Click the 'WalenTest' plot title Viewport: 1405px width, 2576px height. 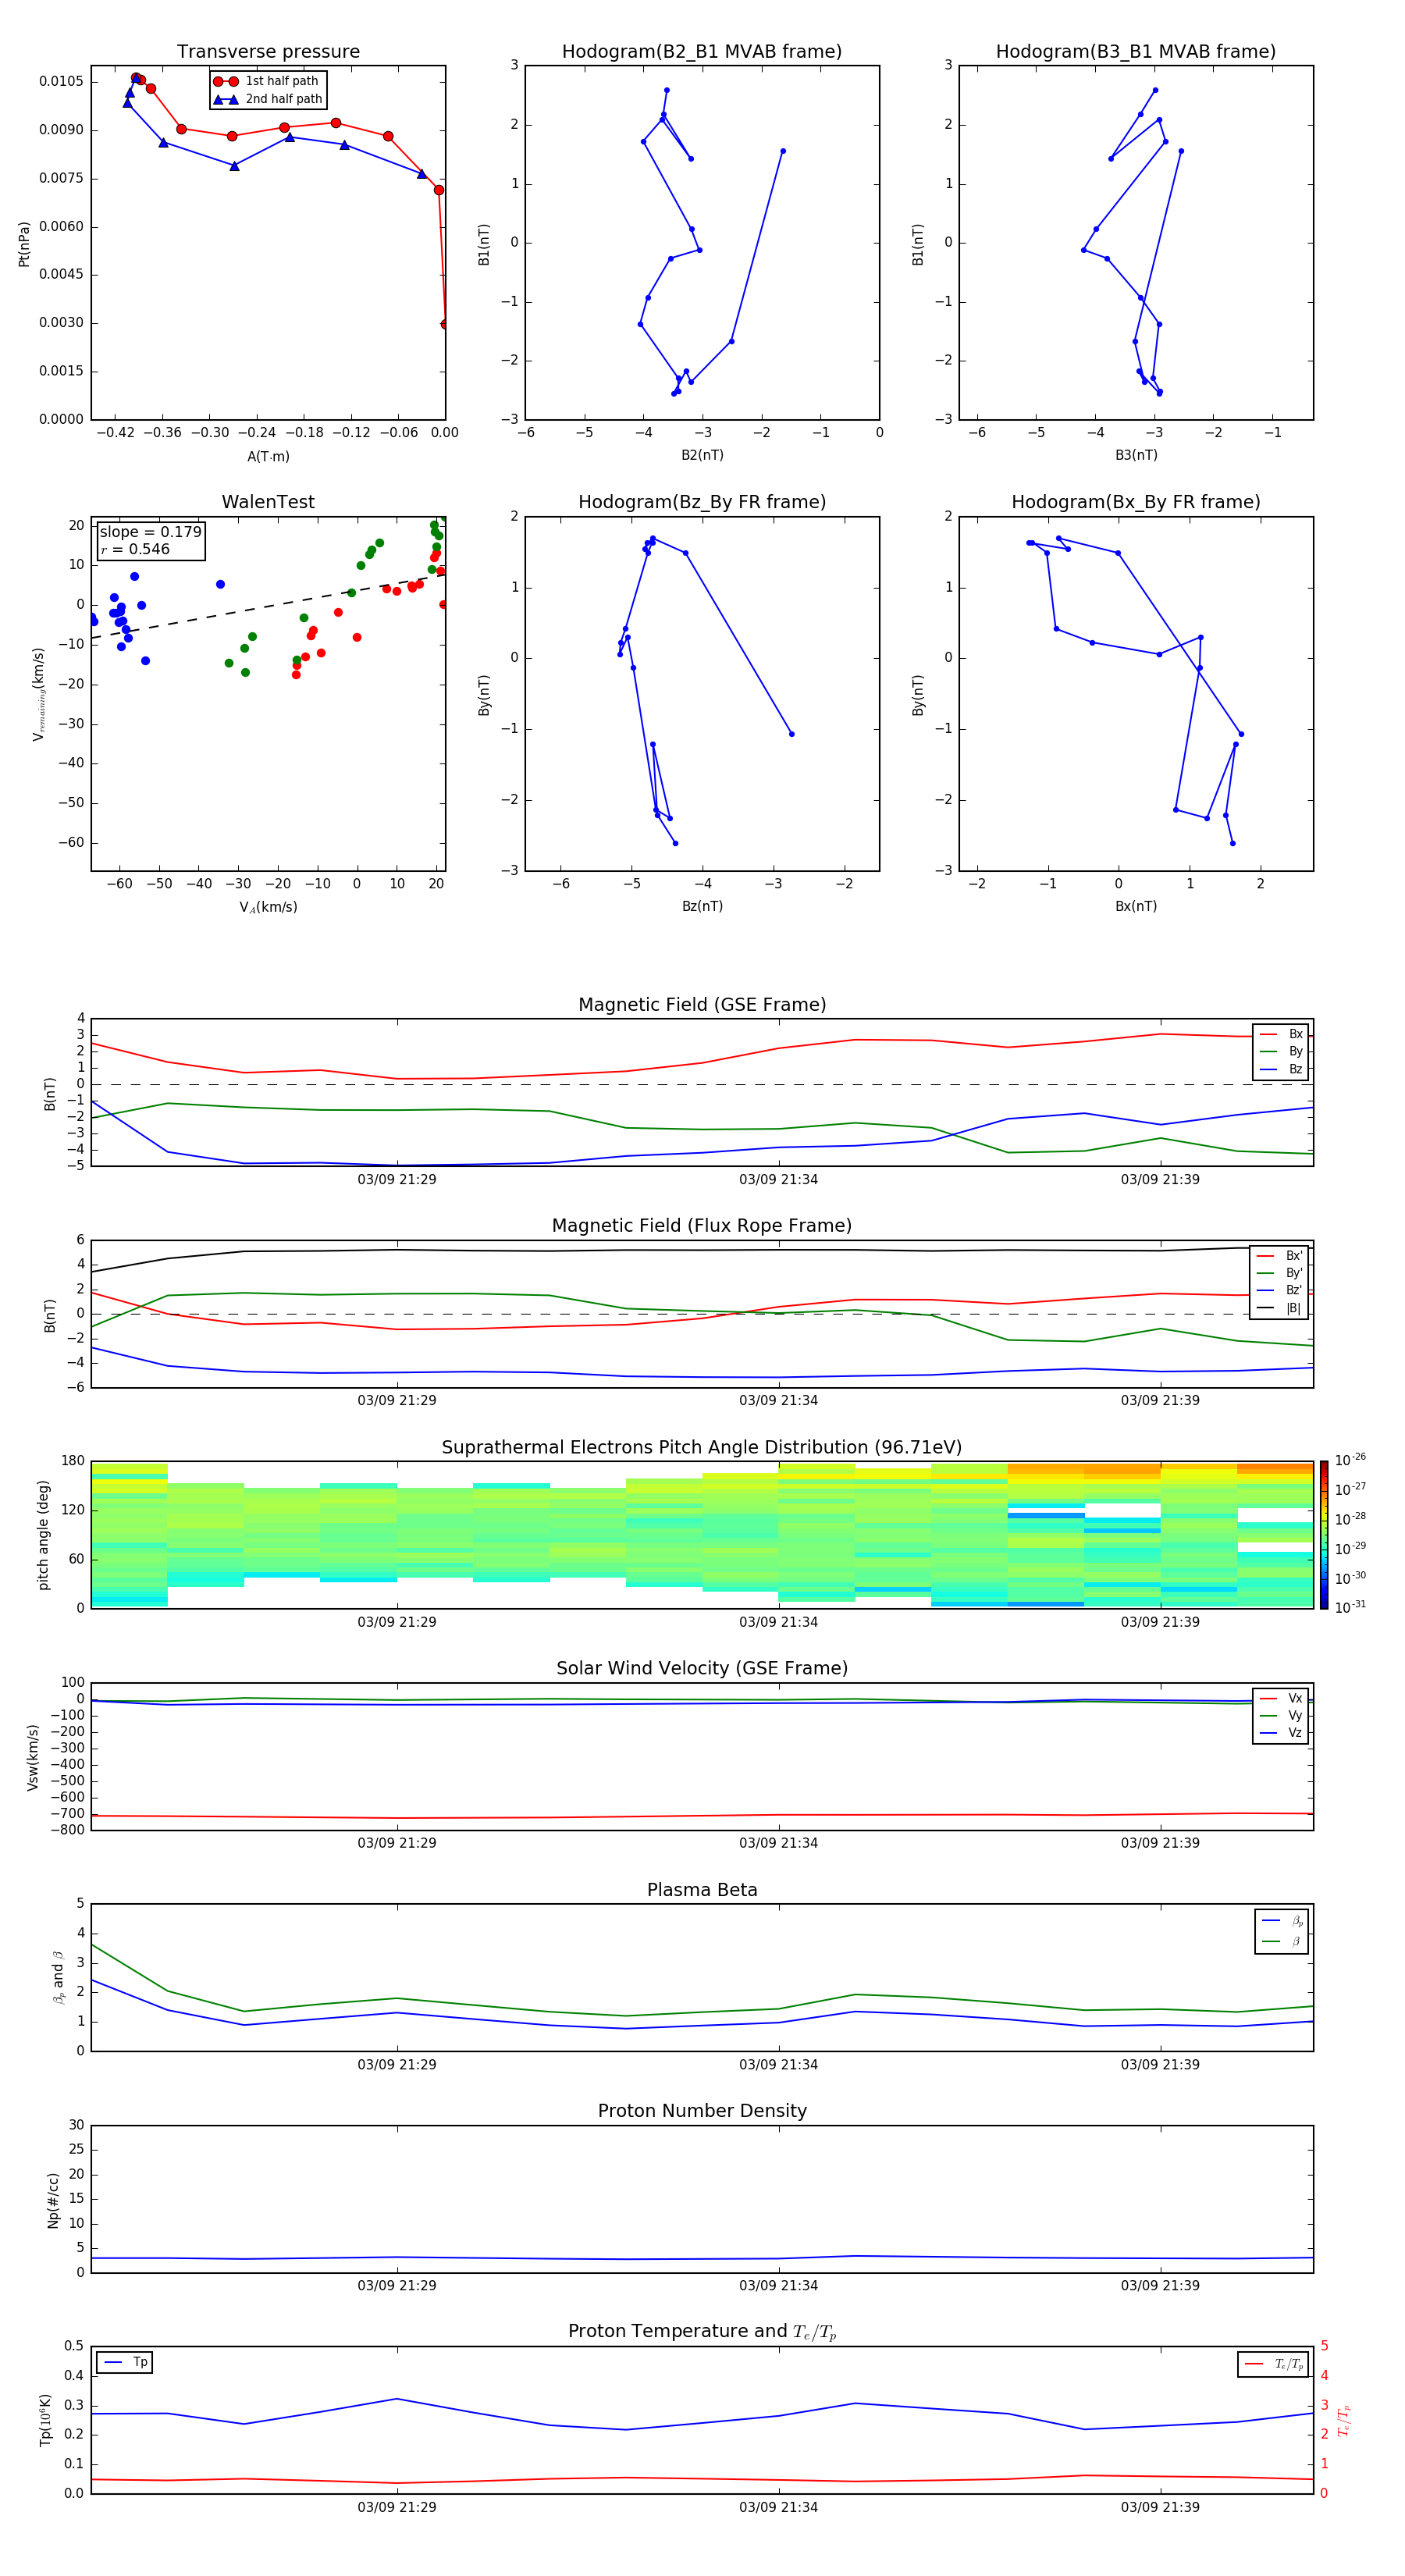[x=268, y=502]
